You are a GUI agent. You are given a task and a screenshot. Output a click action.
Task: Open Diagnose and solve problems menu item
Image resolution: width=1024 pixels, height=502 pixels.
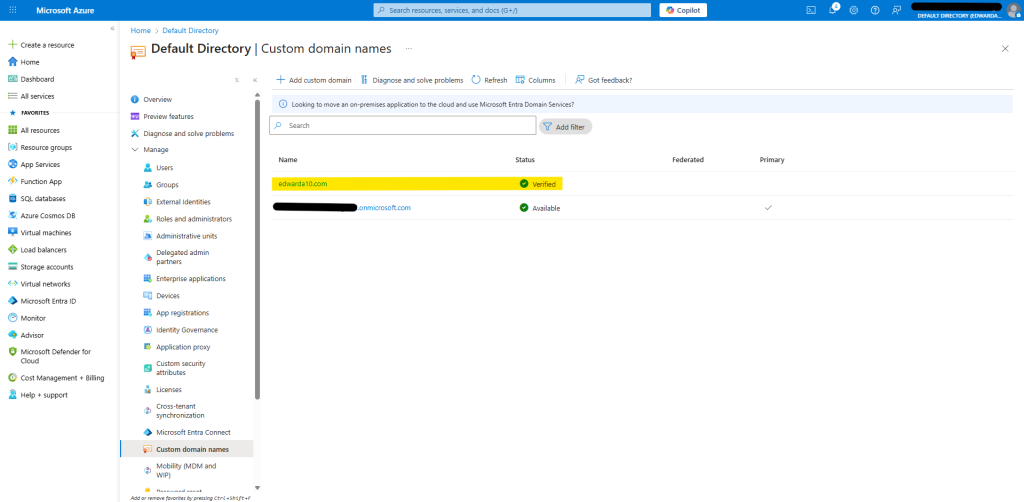[x=182, y=133]
